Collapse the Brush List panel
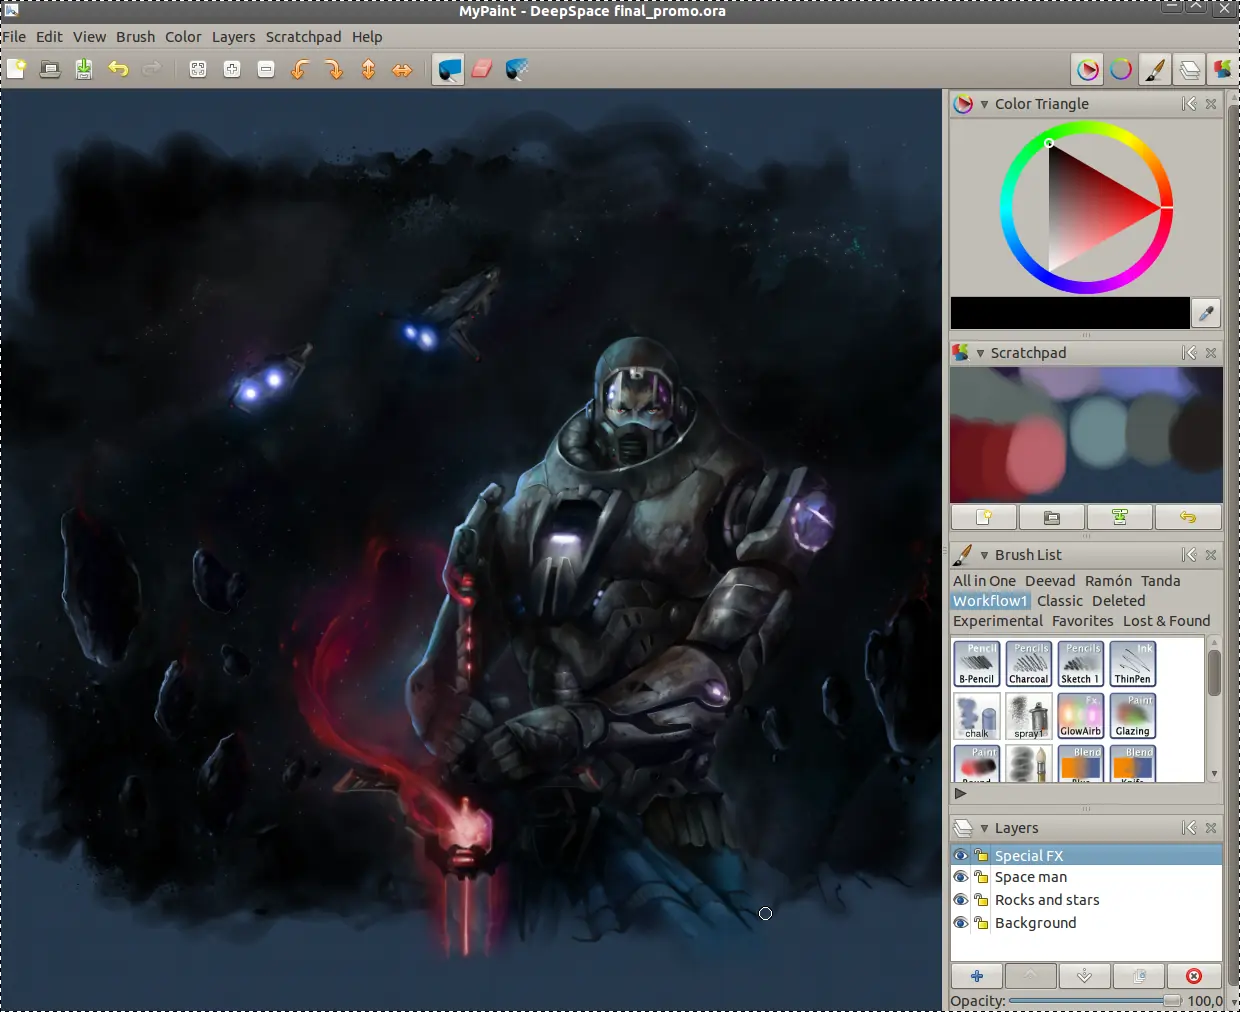 (985, 555)
